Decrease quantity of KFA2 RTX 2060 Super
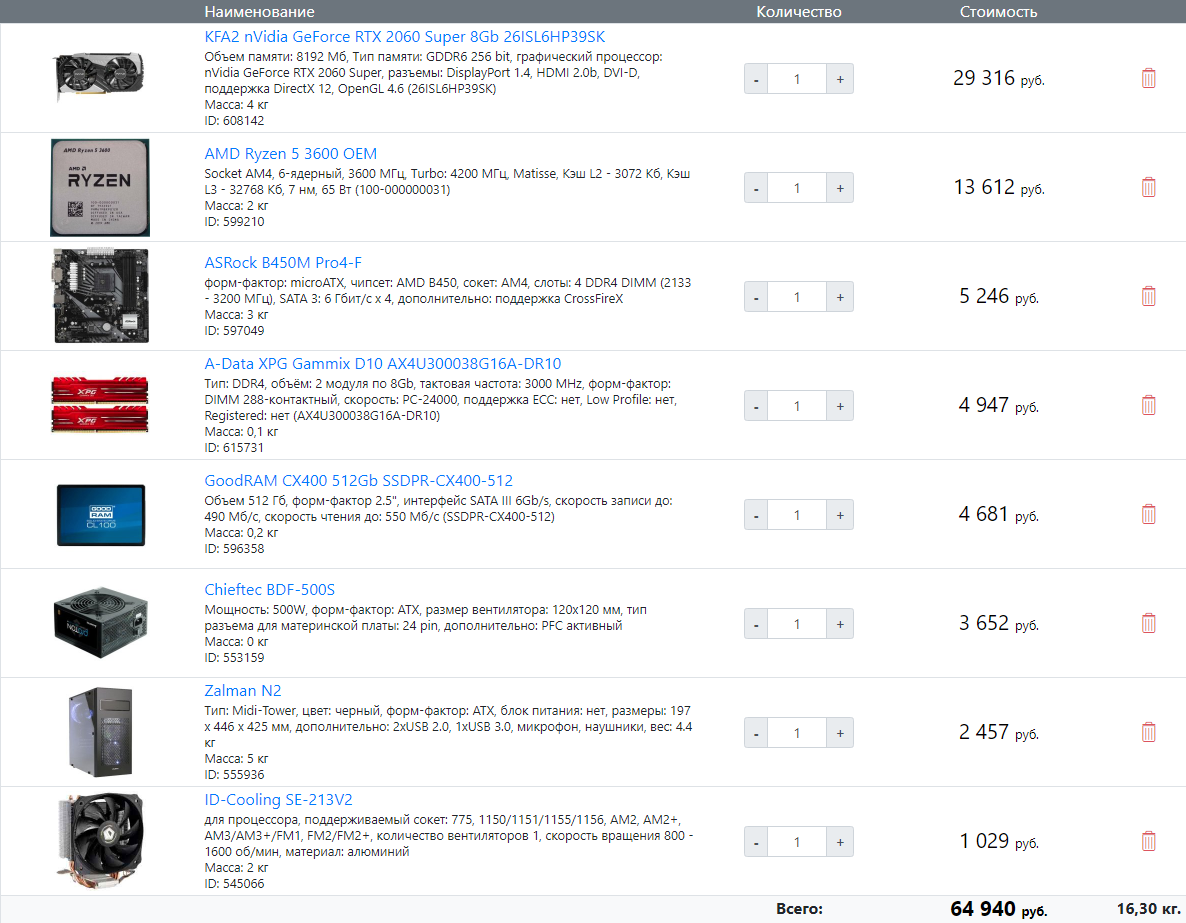The width and height of the screenshot is (1186, 923). [756, 79]
